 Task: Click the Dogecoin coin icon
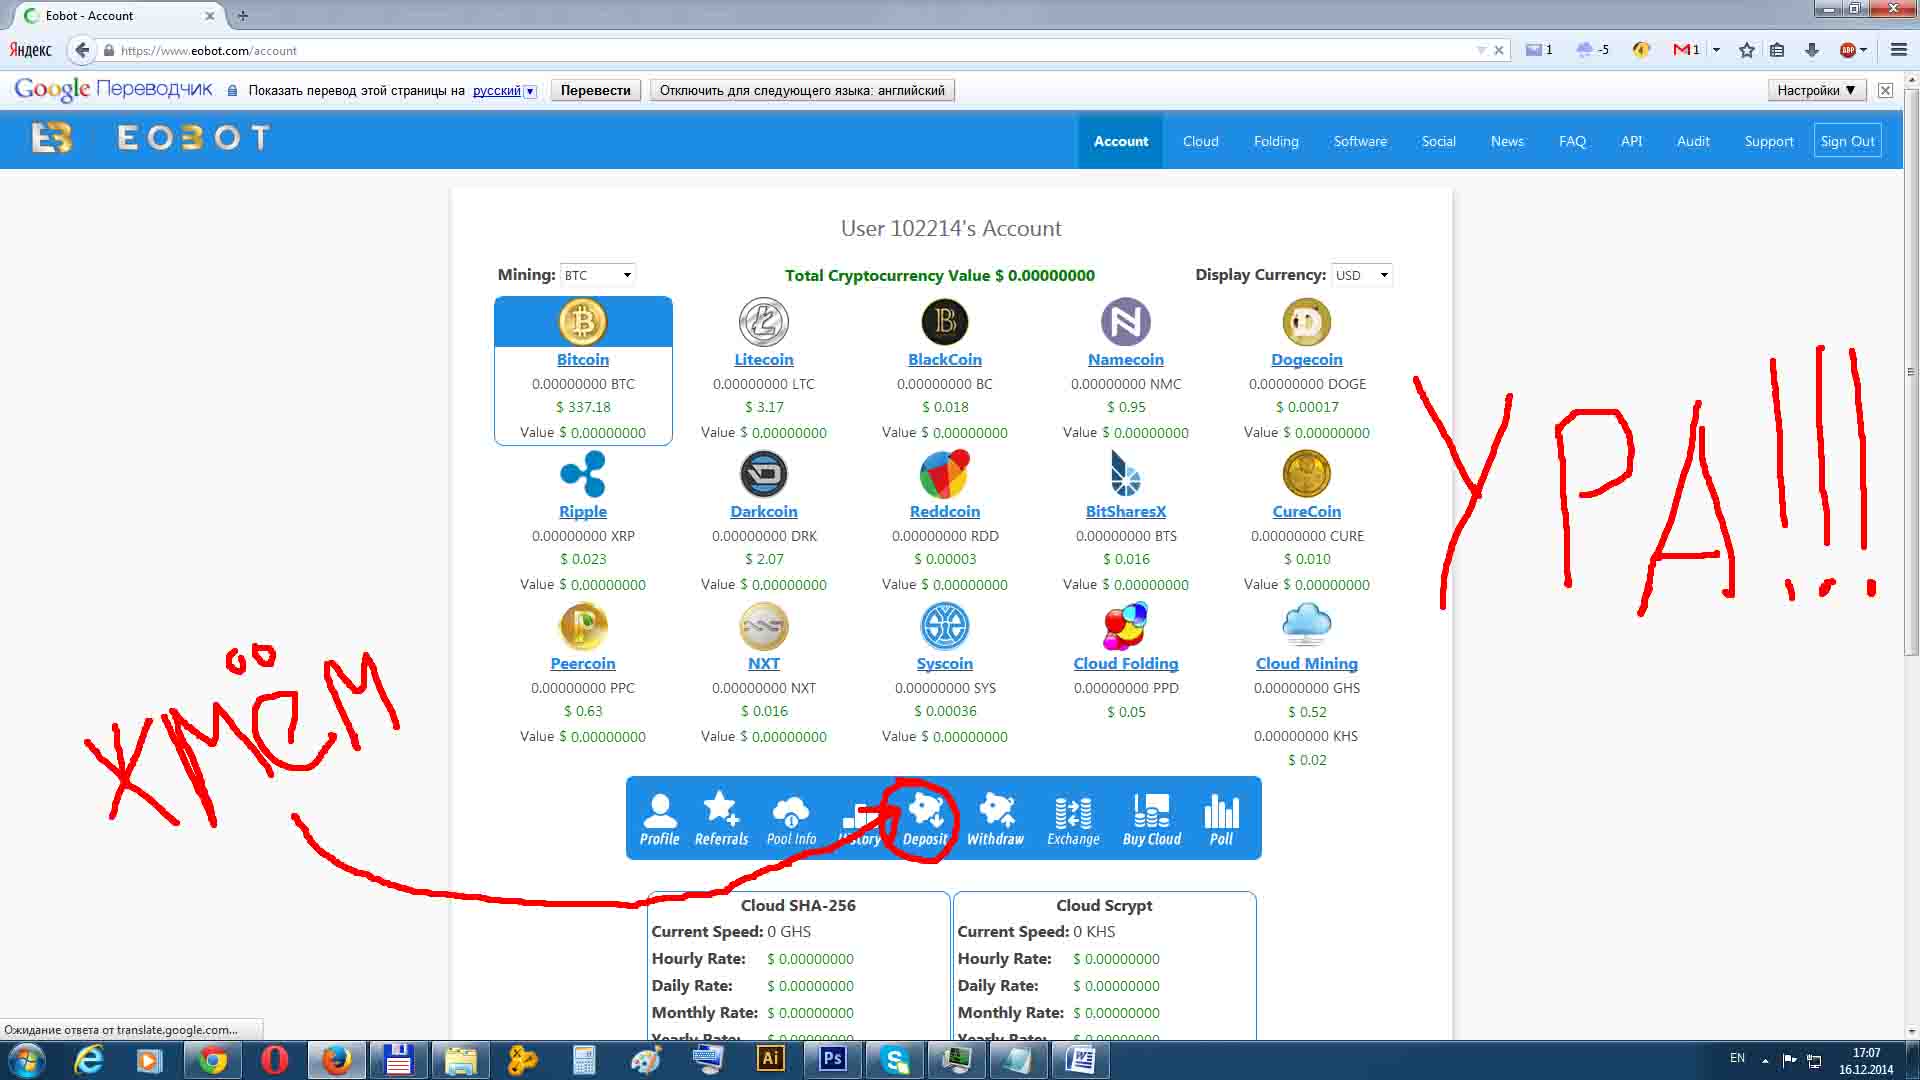coord(1306,322)
